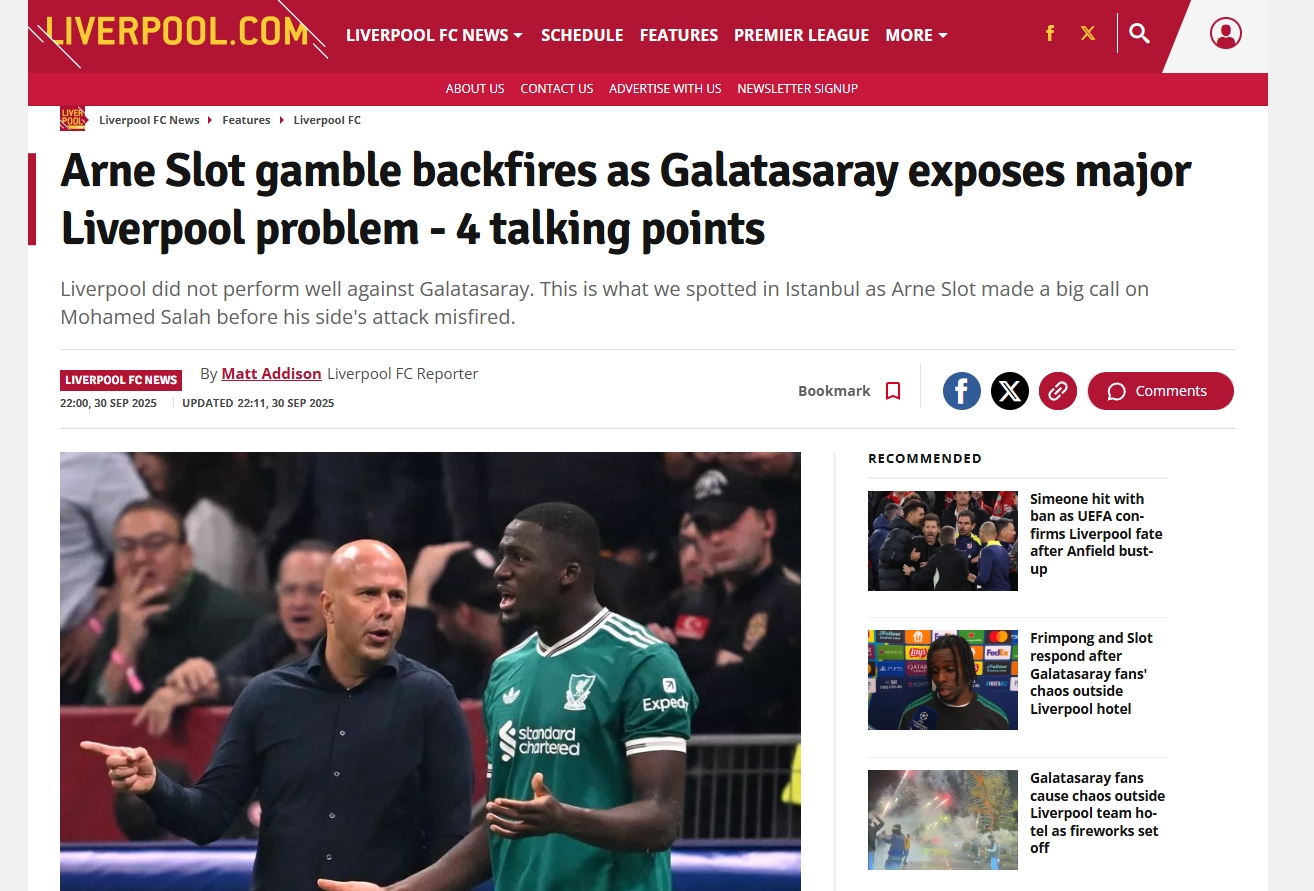Open Simeone ban recommended story thumbnail

[943, 541]
